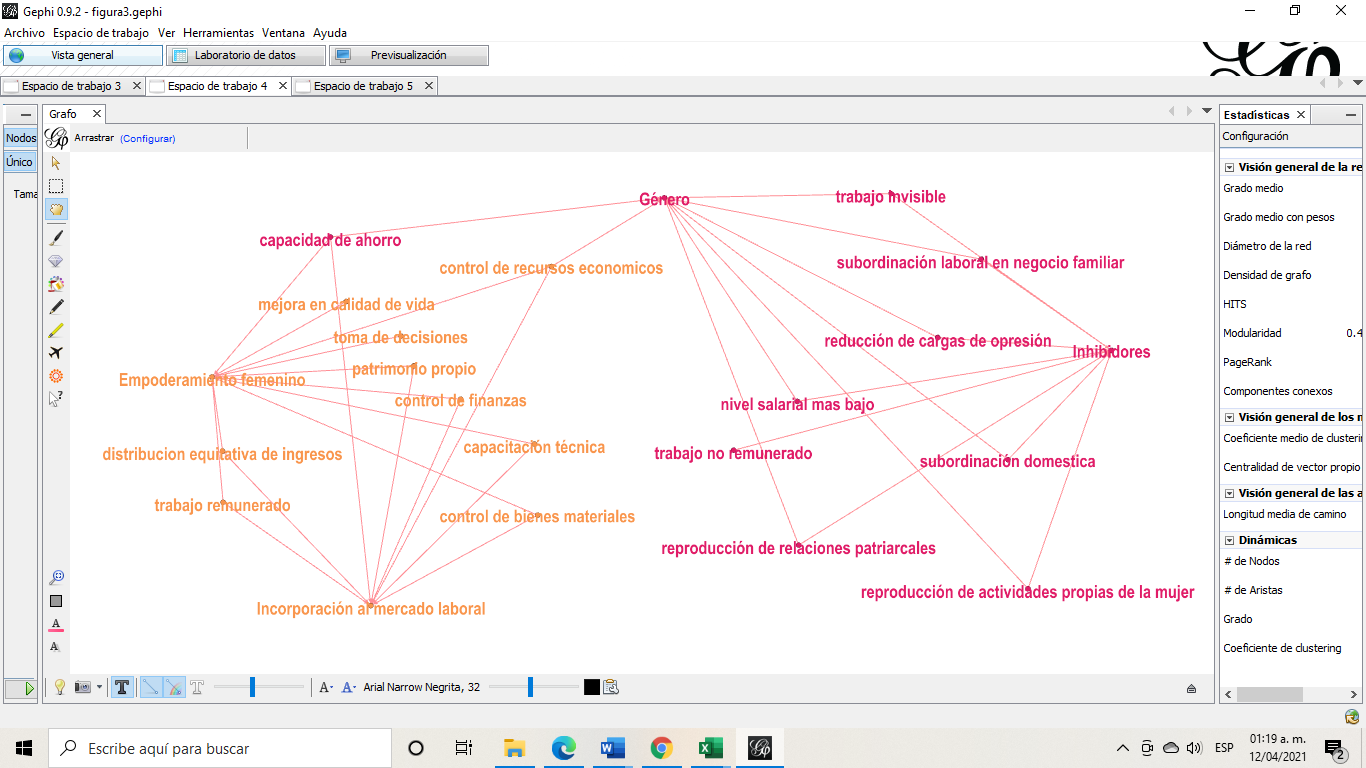Select the black pencil node tool
The image size is (1366, 768).
point(56,306)
